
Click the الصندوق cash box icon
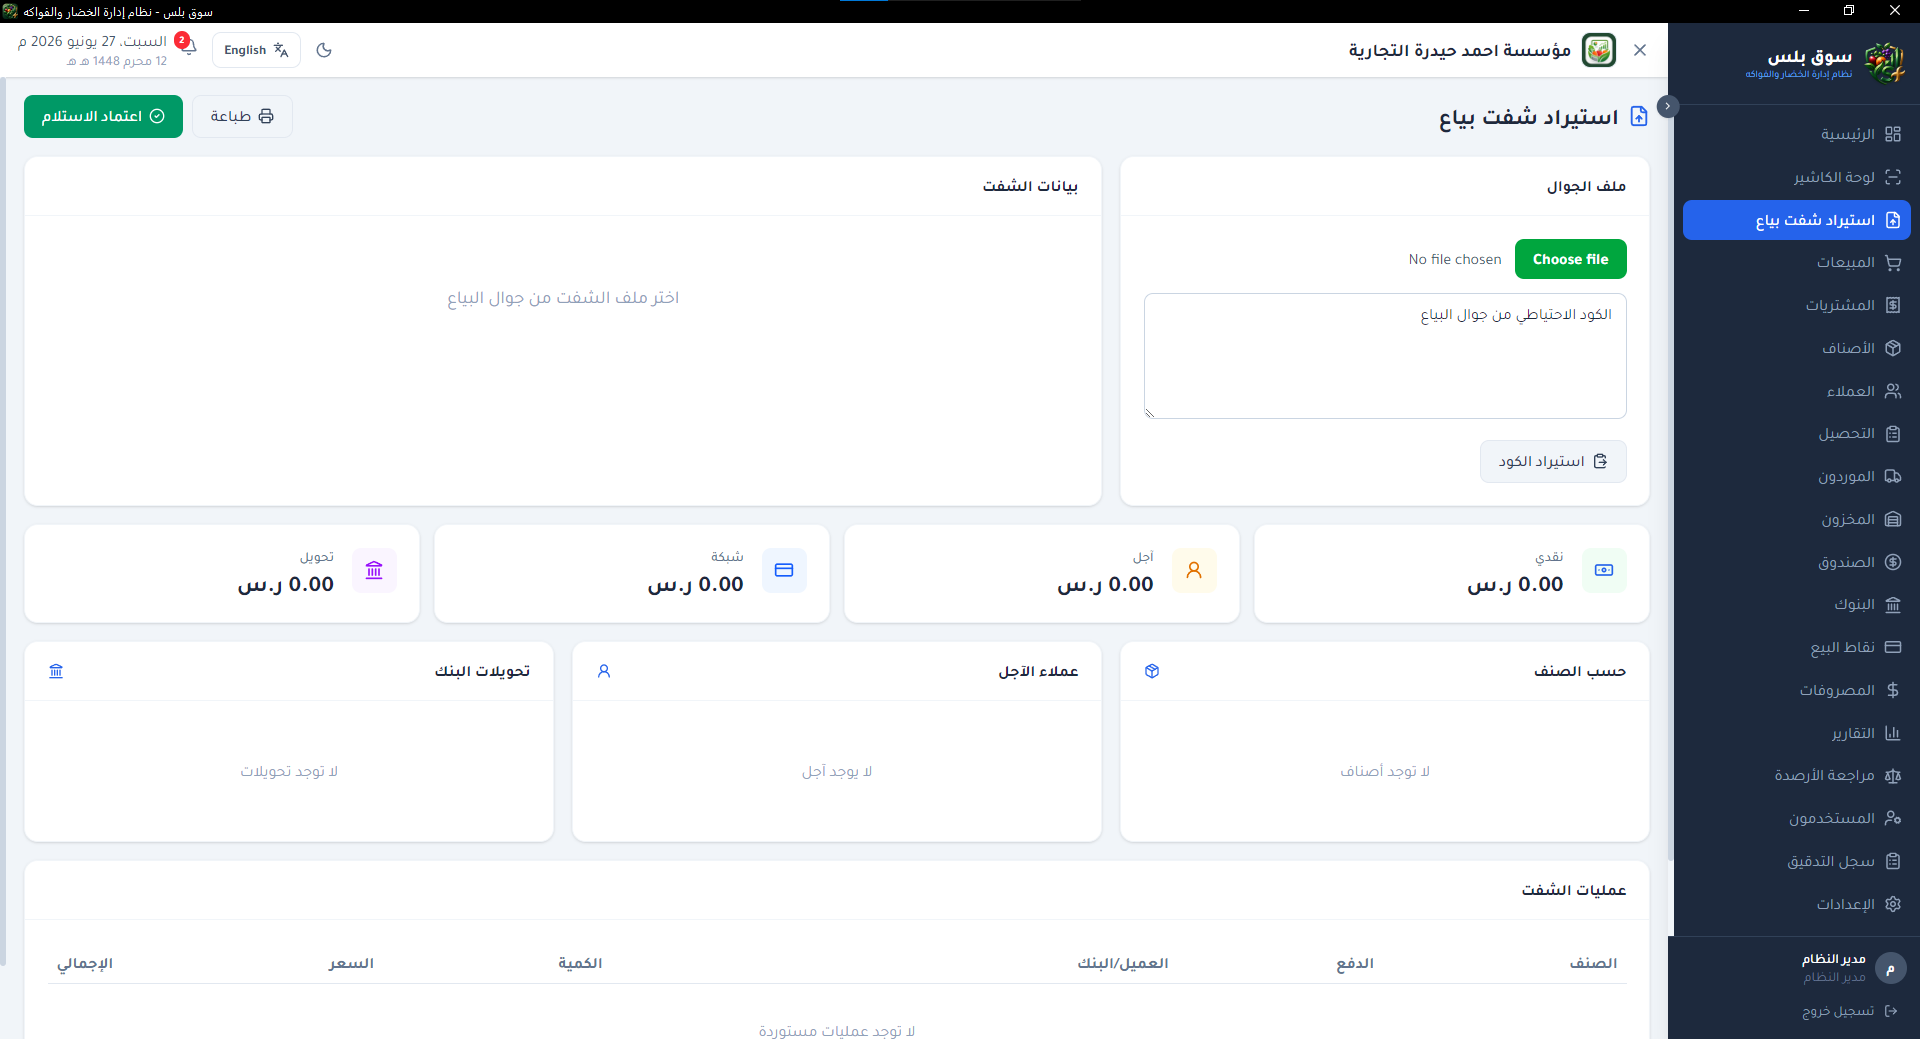tap(1892, 562)
